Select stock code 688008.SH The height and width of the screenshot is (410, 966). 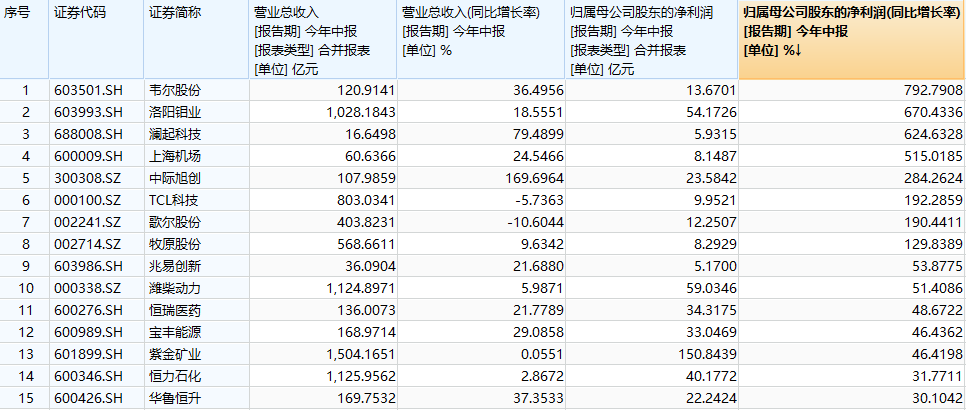(87, 135)
